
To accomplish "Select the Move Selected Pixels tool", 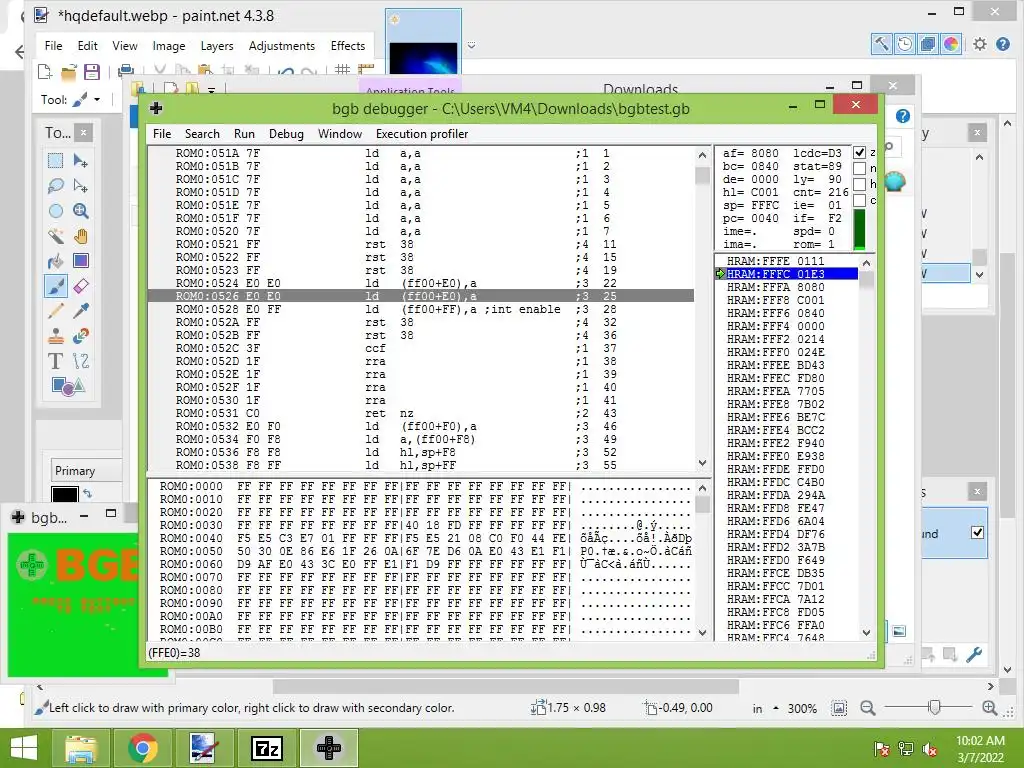I will 80,161.
